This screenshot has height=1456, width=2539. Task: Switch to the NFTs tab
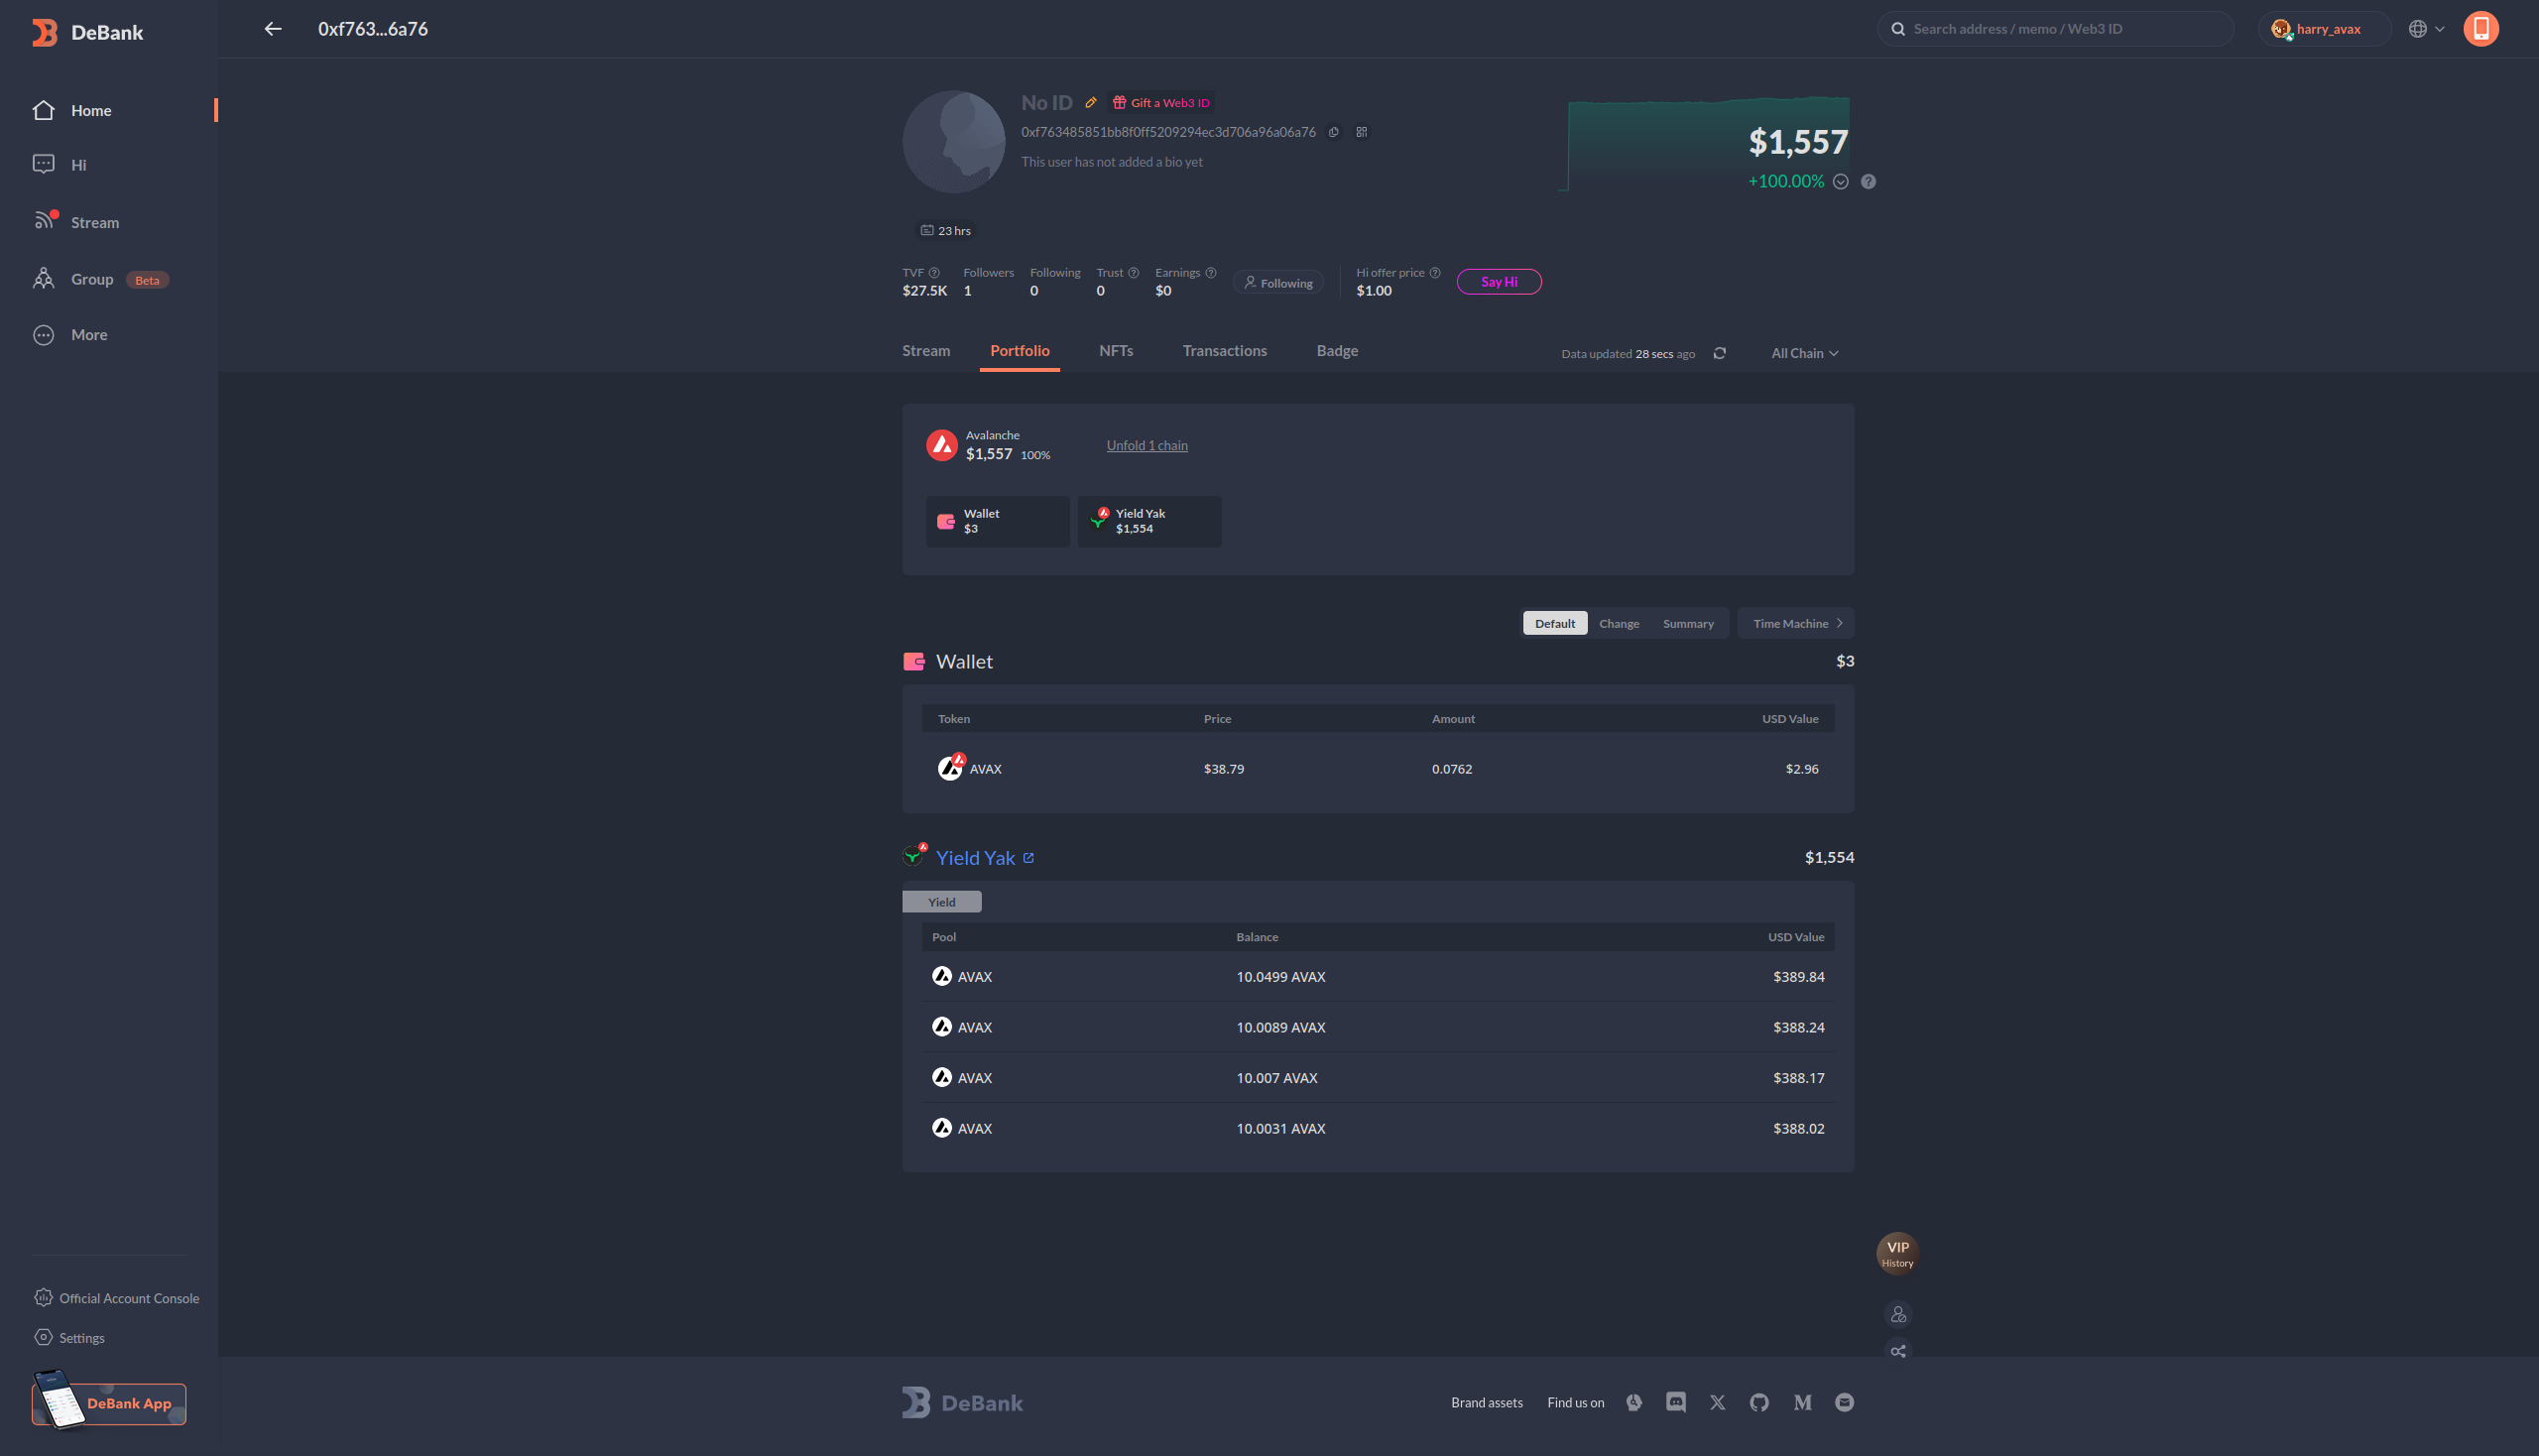point(1116,352)
